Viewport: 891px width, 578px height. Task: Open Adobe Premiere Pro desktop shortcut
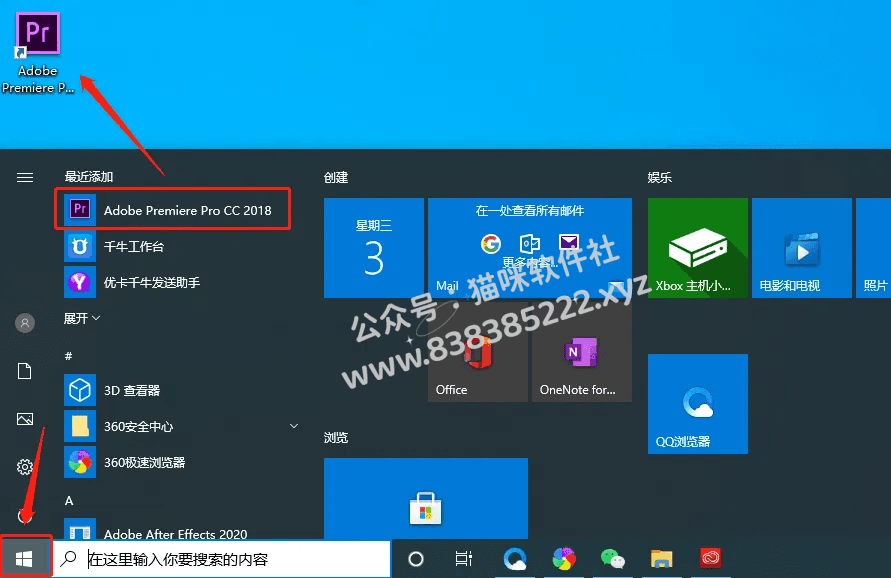pos(38,52)
